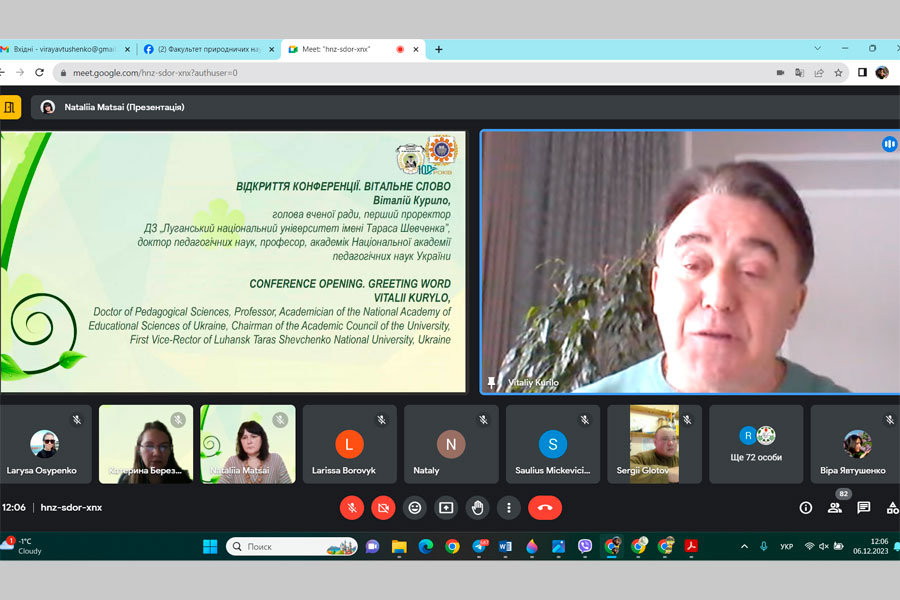The width and height of the screenshot is (900, 600).
Task: Open the activities icon at bottom right
Action: 893,508
